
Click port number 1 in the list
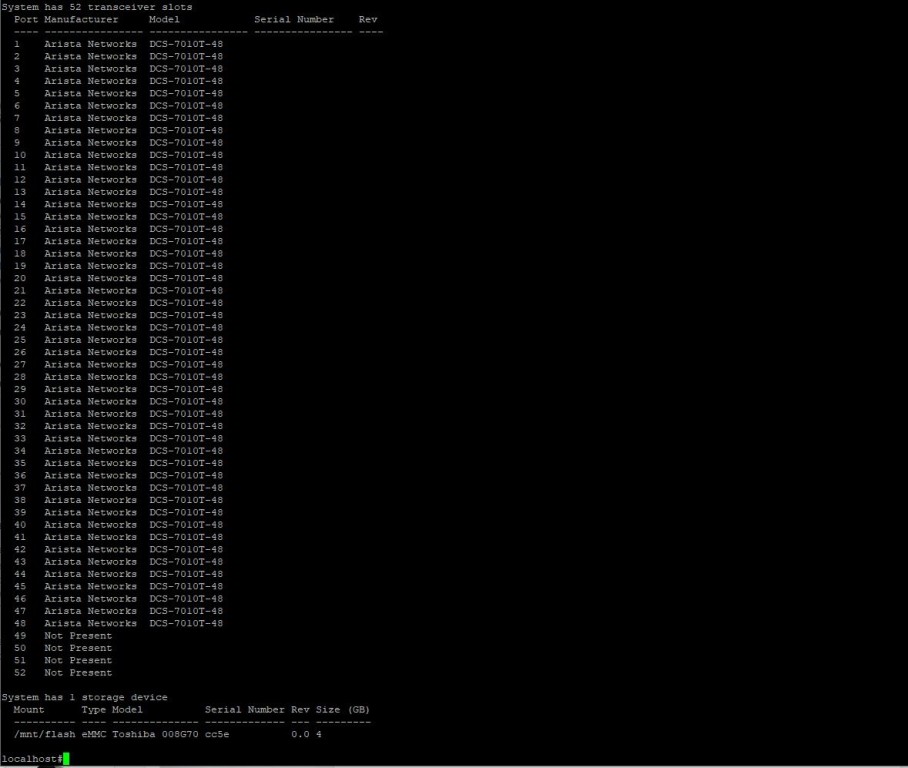coord(17,44)
